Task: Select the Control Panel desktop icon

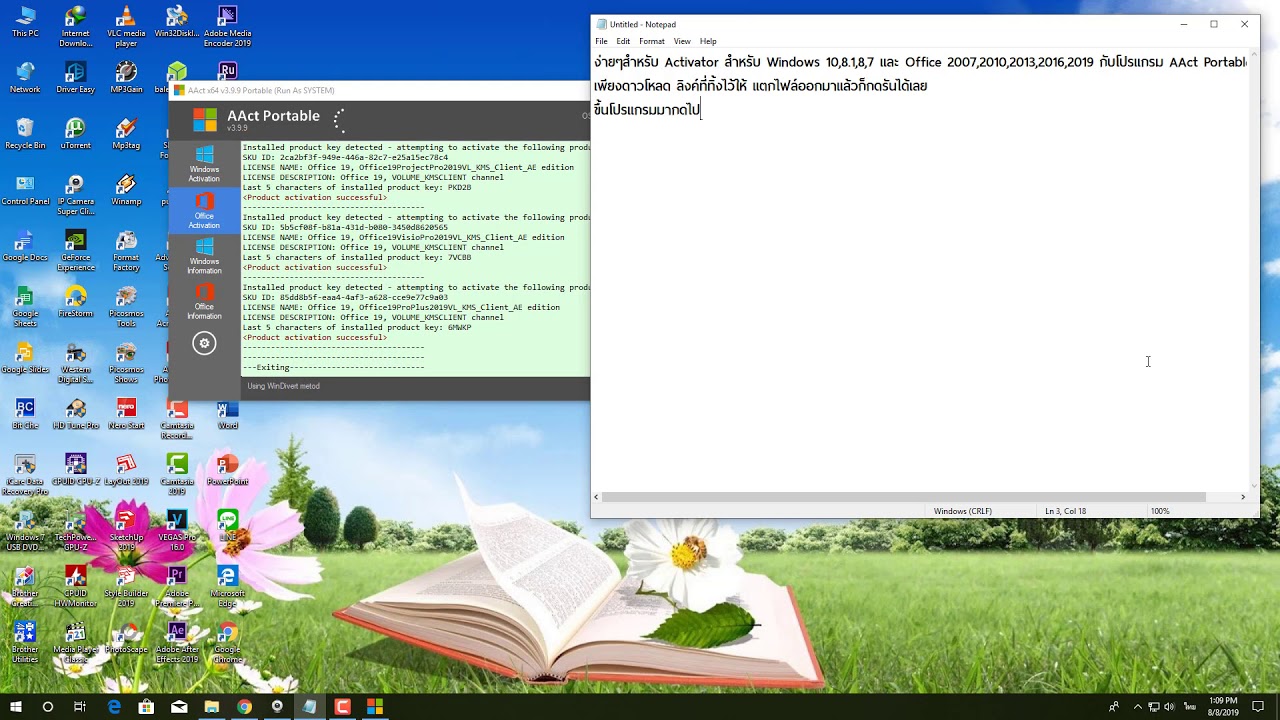Action: coord(25,190)
